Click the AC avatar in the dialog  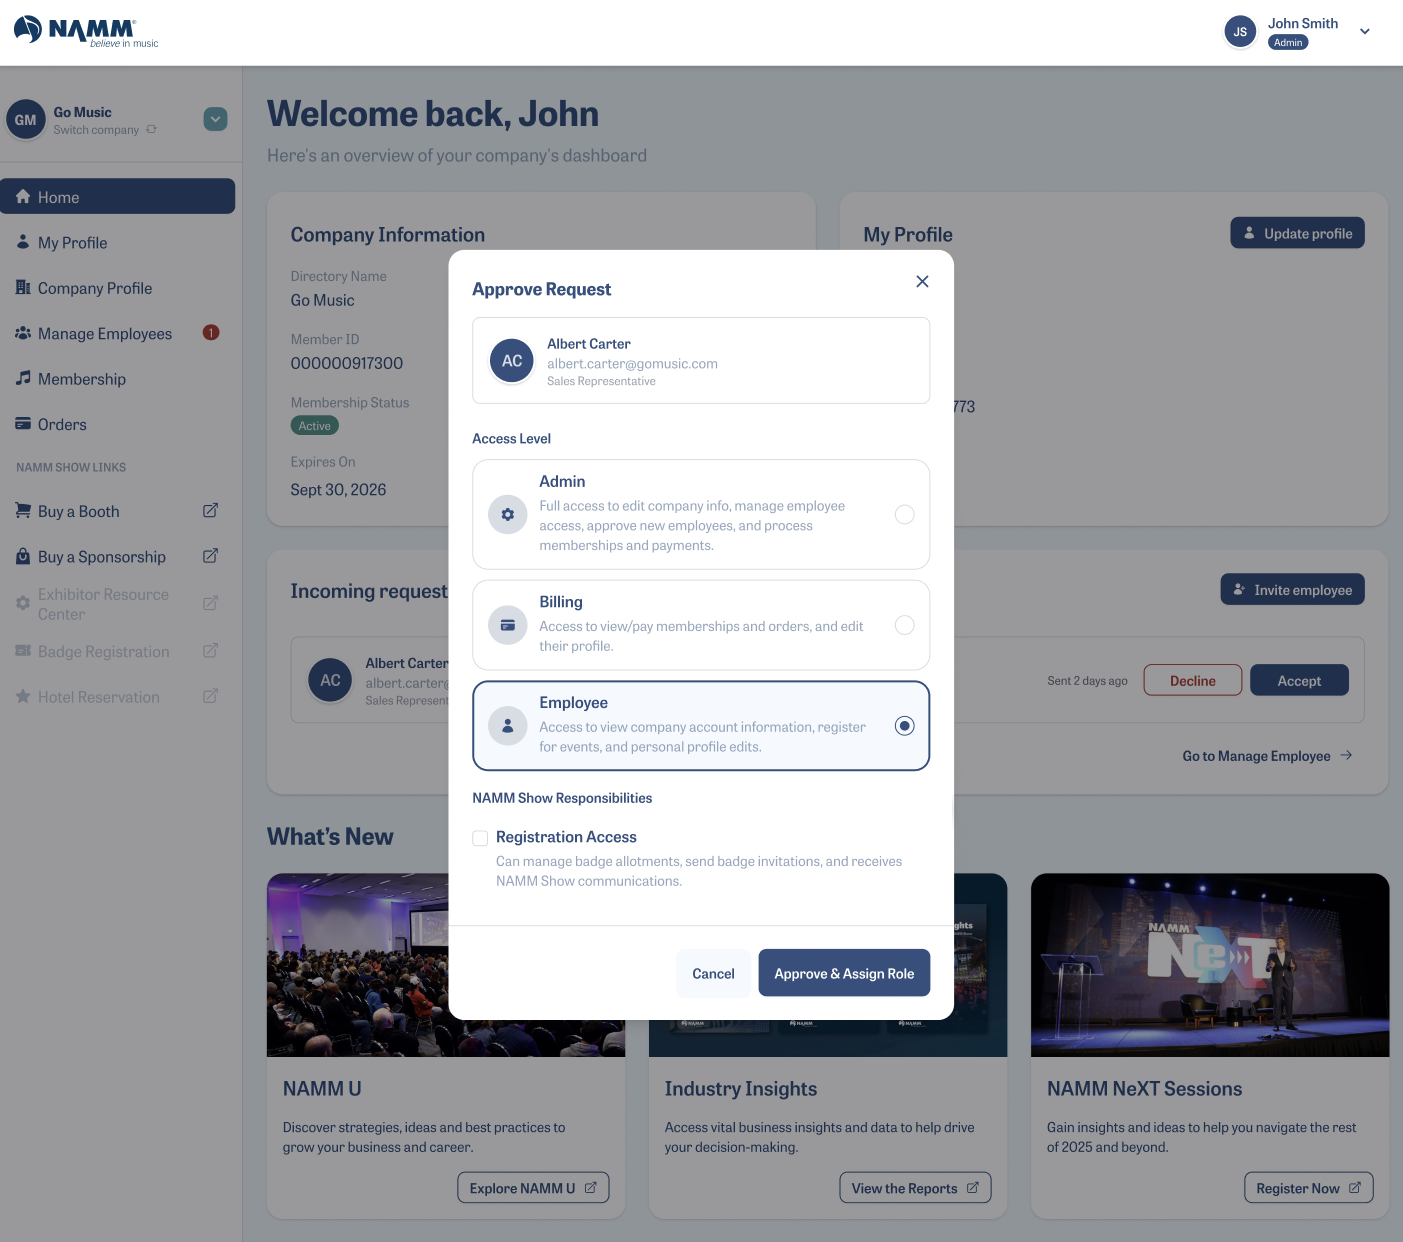(512, 361)
